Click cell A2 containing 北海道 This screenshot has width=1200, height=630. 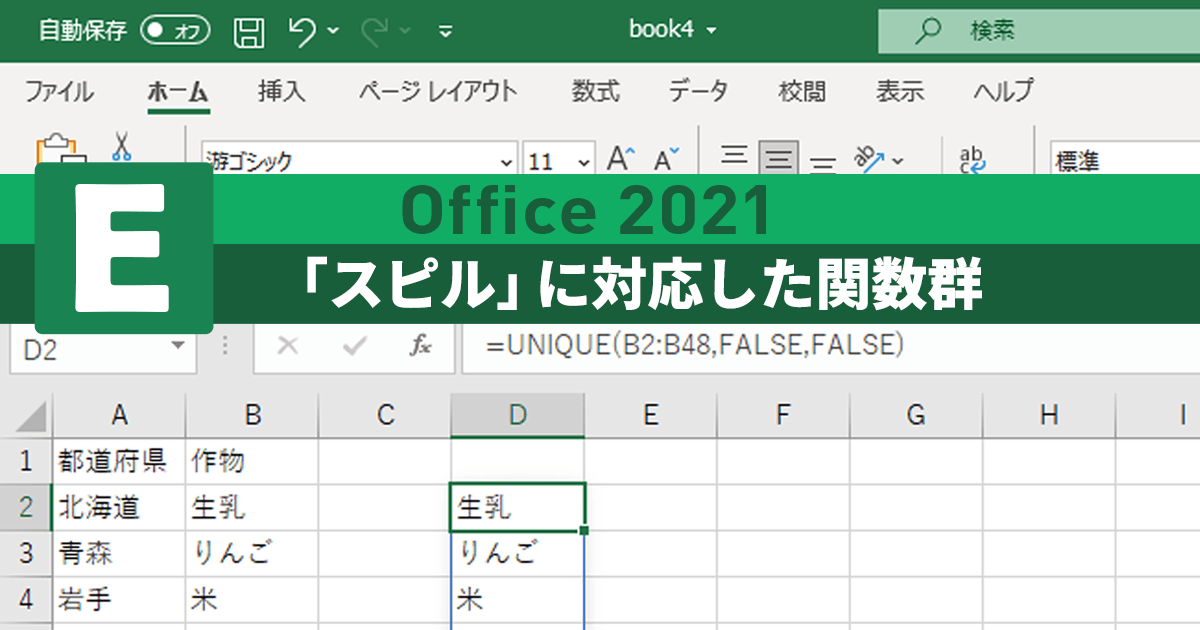(119, 507)
